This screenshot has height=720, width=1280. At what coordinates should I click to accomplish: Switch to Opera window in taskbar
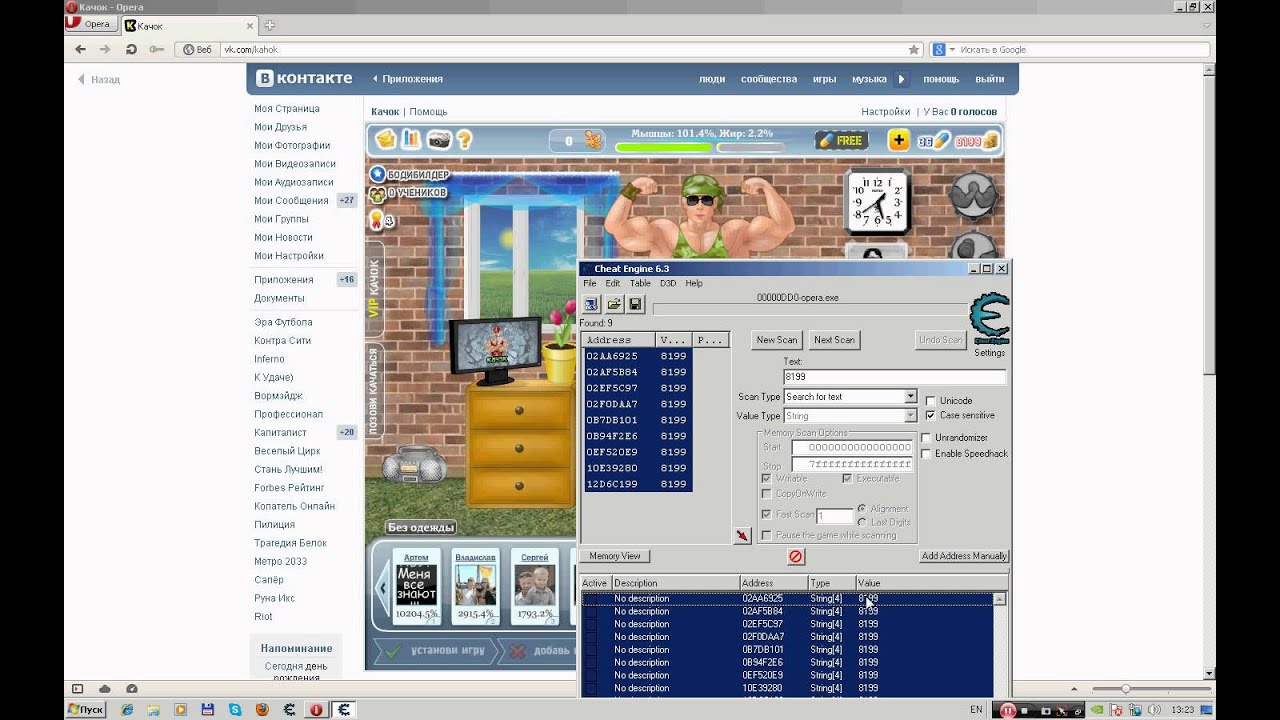tap(316, 710)
